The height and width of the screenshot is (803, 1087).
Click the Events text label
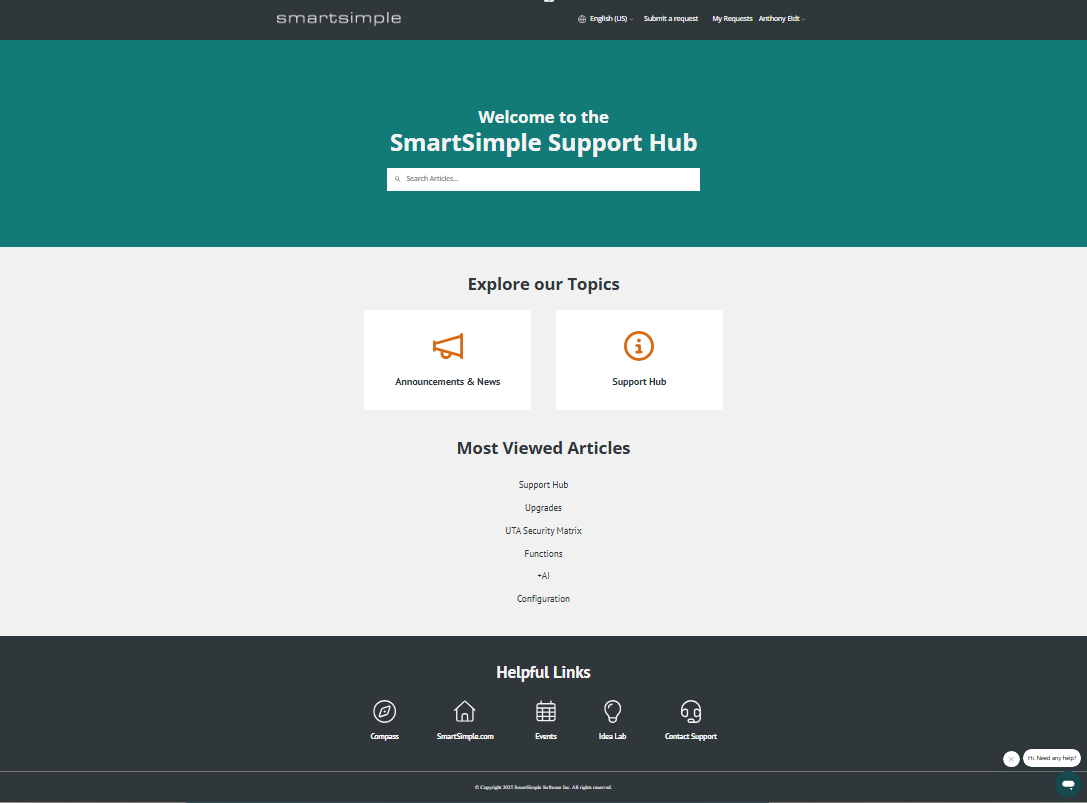(546, 736)
